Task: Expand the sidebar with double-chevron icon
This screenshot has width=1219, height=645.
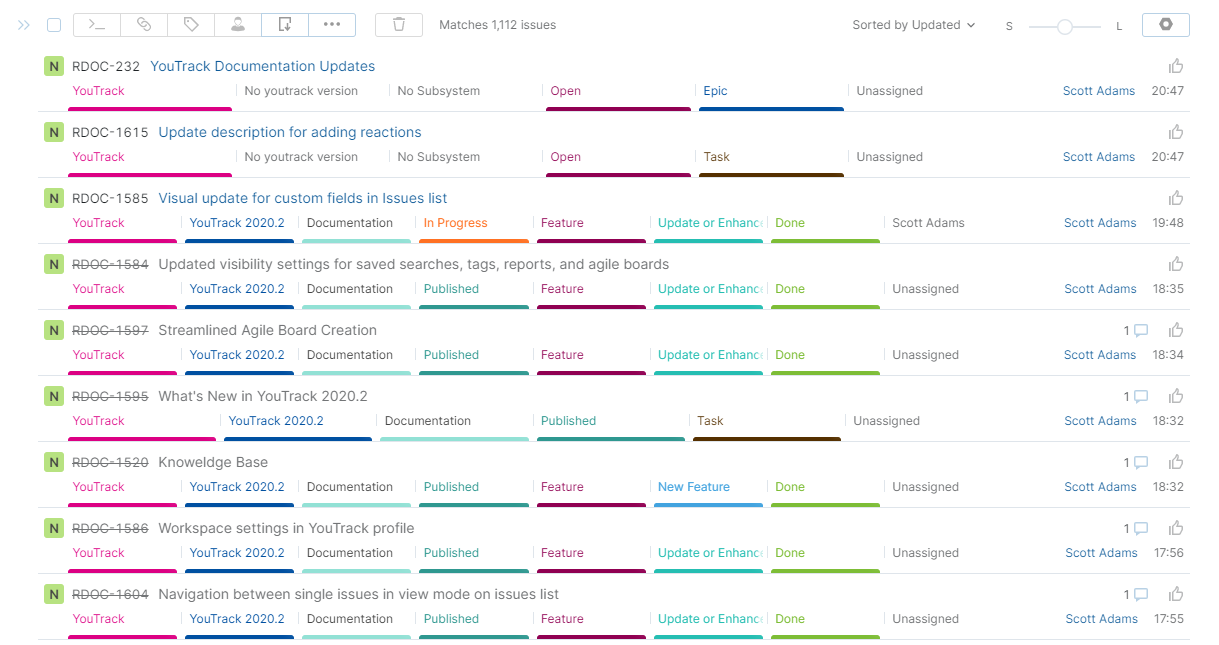Action: [24, 25]
